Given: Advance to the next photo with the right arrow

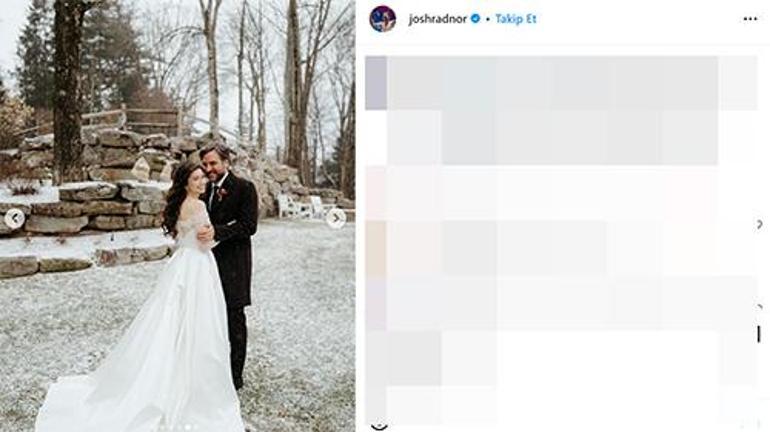Looking at the screenshot, I should [336, 218].
